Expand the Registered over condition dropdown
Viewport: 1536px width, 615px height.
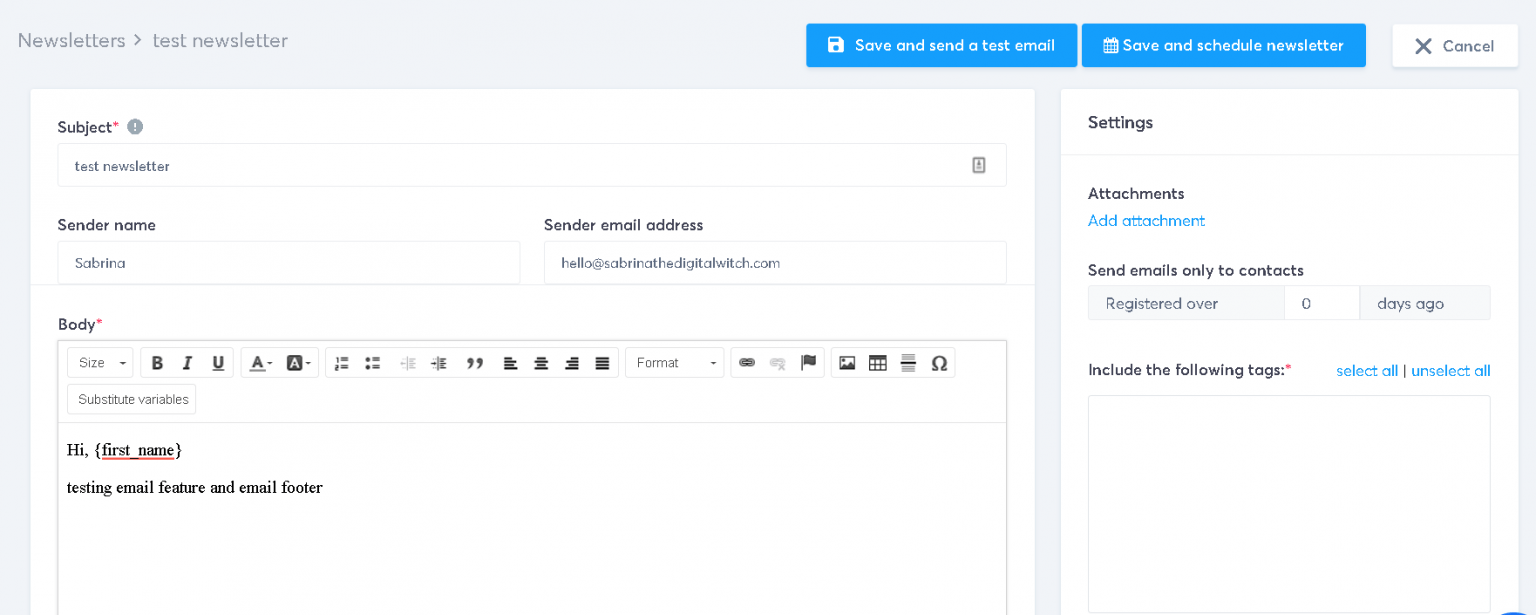1186,302
